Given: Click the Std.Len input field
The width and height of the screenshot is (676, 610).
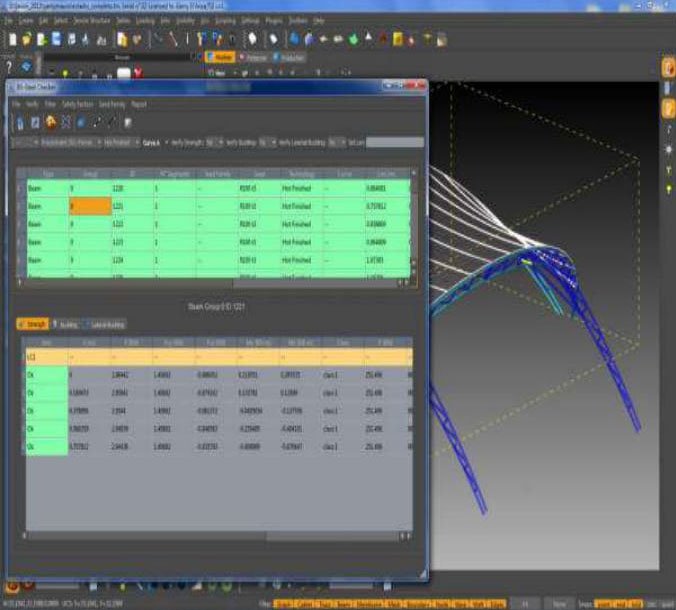Looking at the screenshot, I should (x=394, y=143).
